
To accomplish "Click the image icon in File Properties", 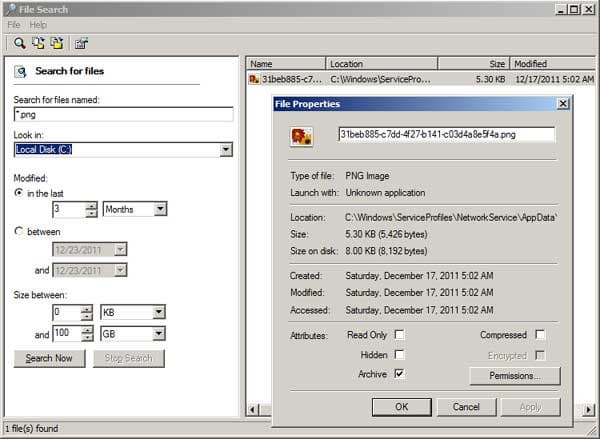I will click(x=302, y=137).
